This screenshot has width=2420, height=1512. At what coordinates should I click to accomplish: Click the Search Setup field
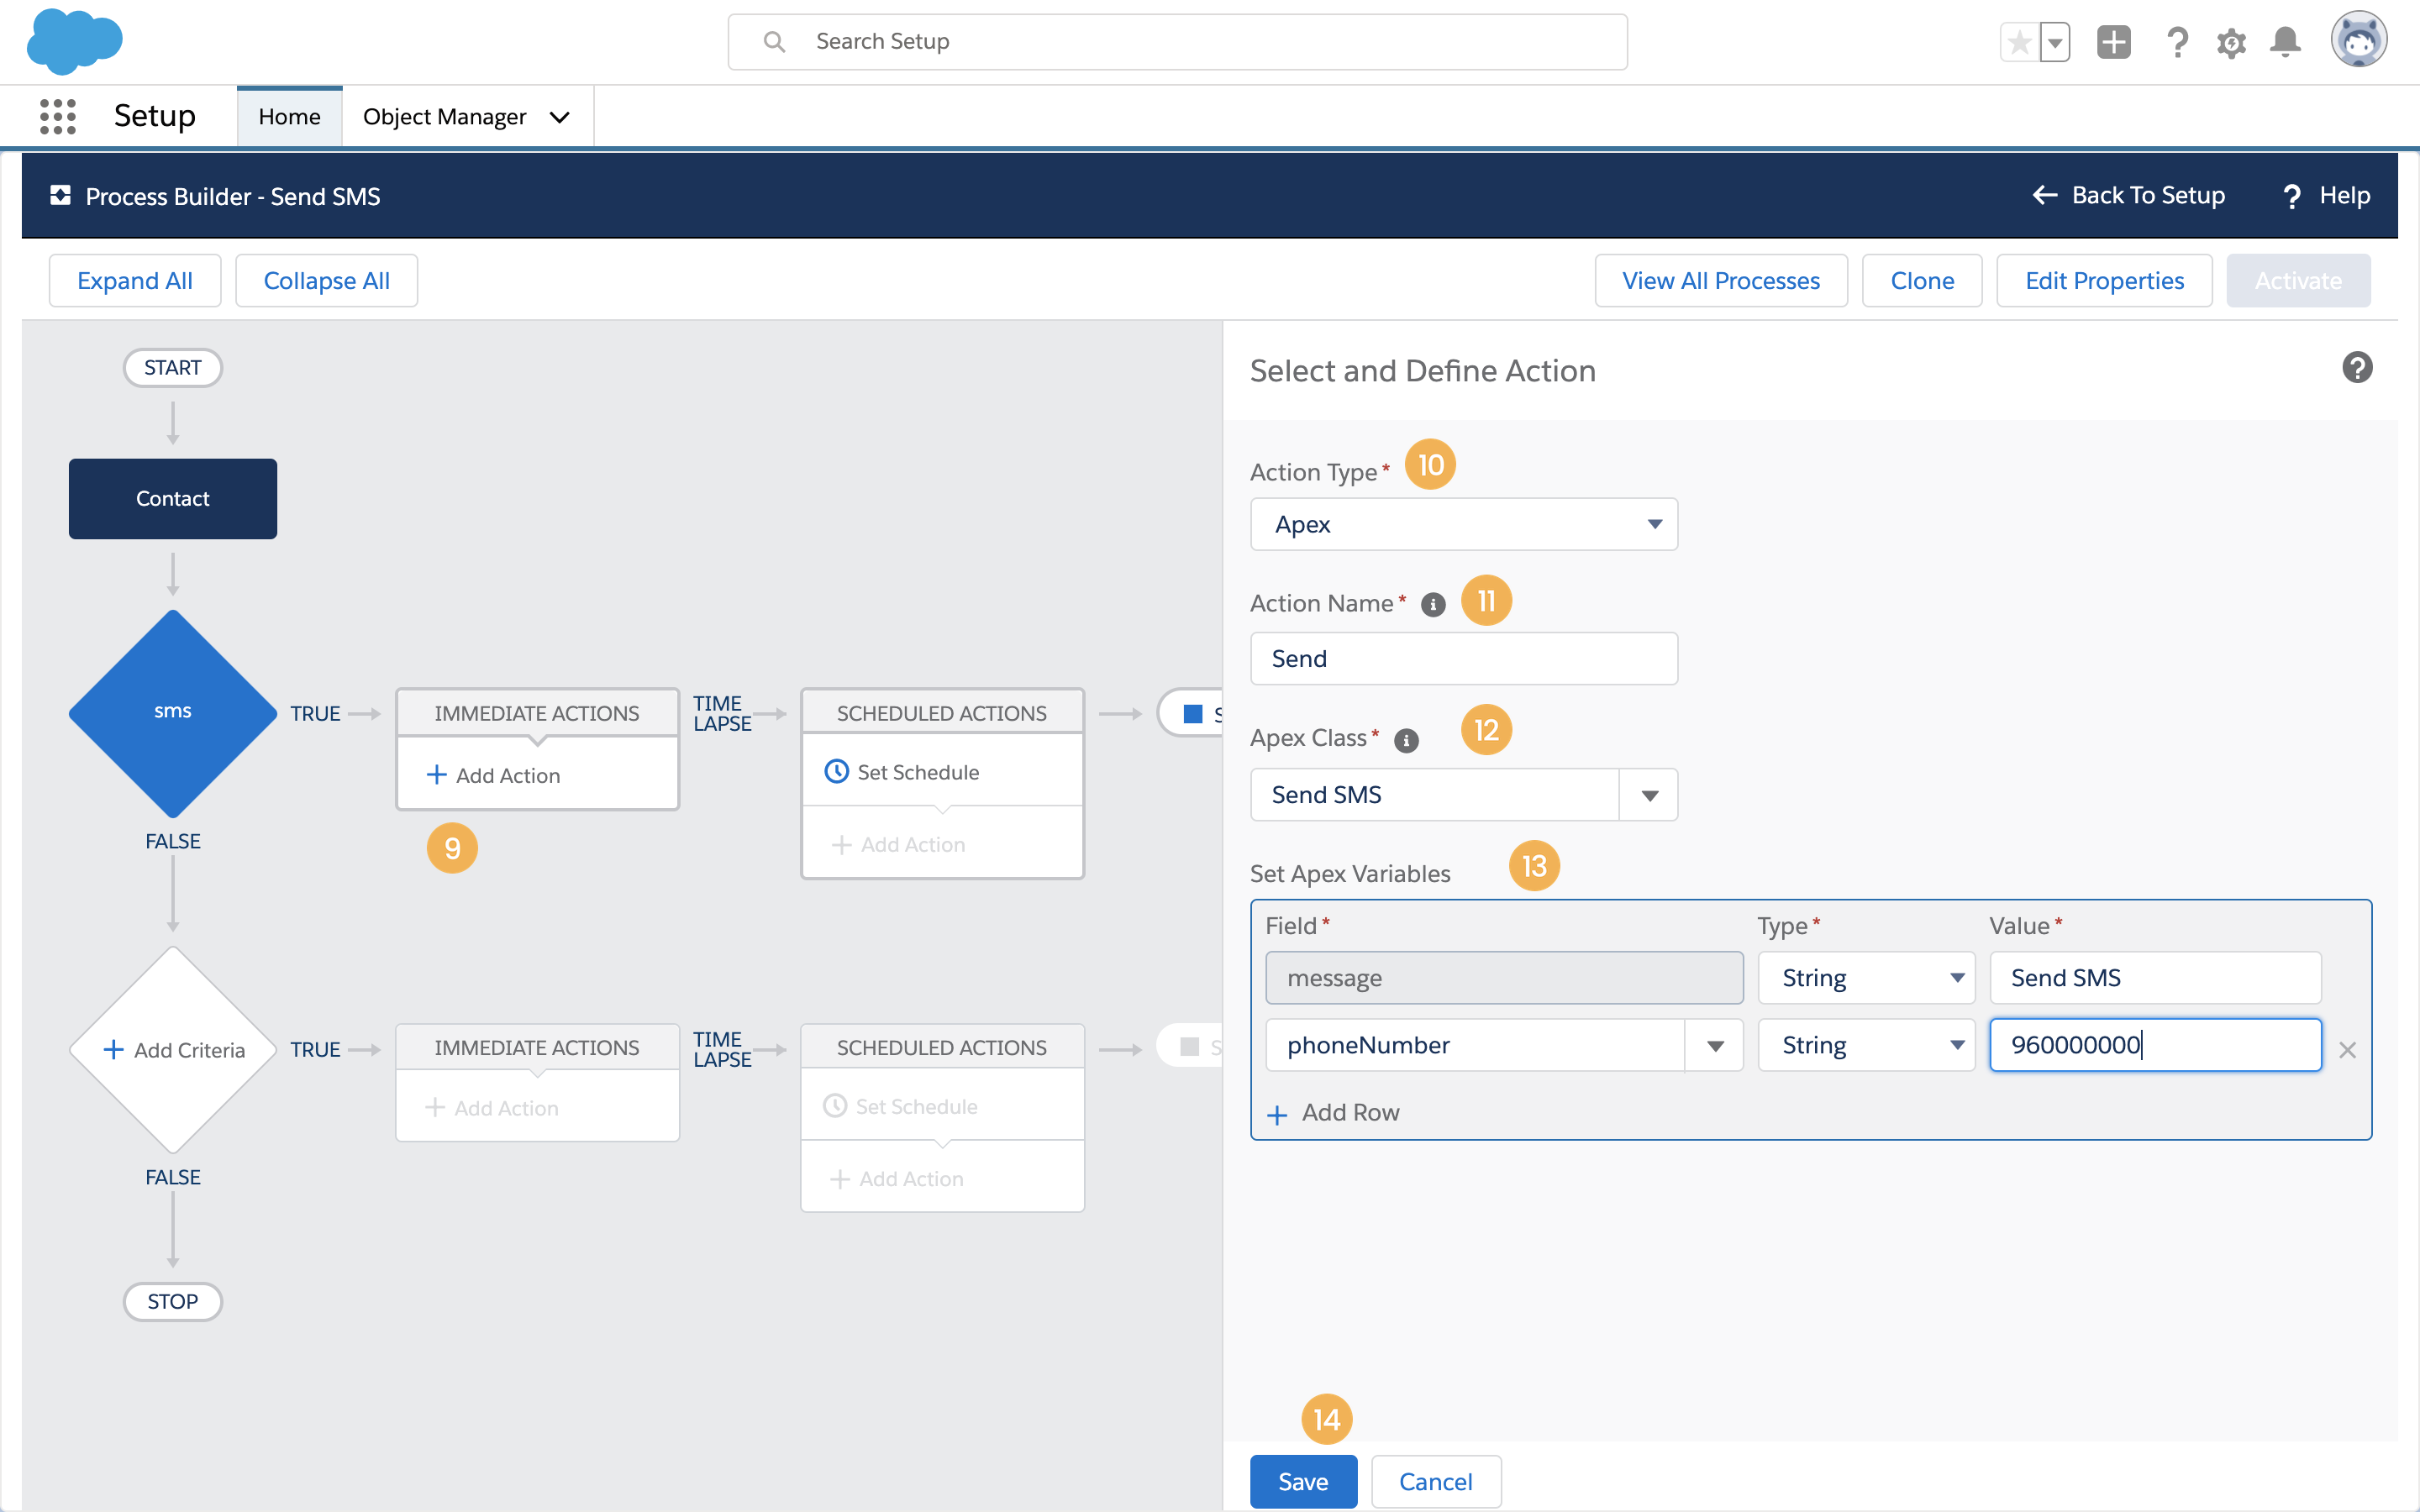(1177, 42)
